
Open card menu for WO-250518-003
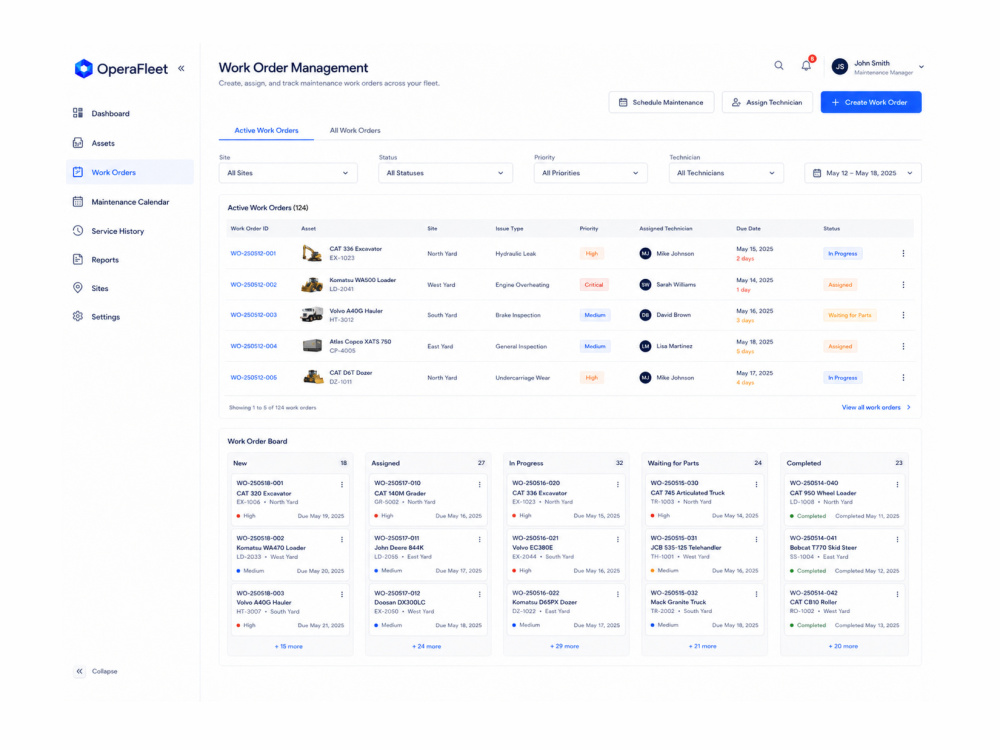click(342, 594)
